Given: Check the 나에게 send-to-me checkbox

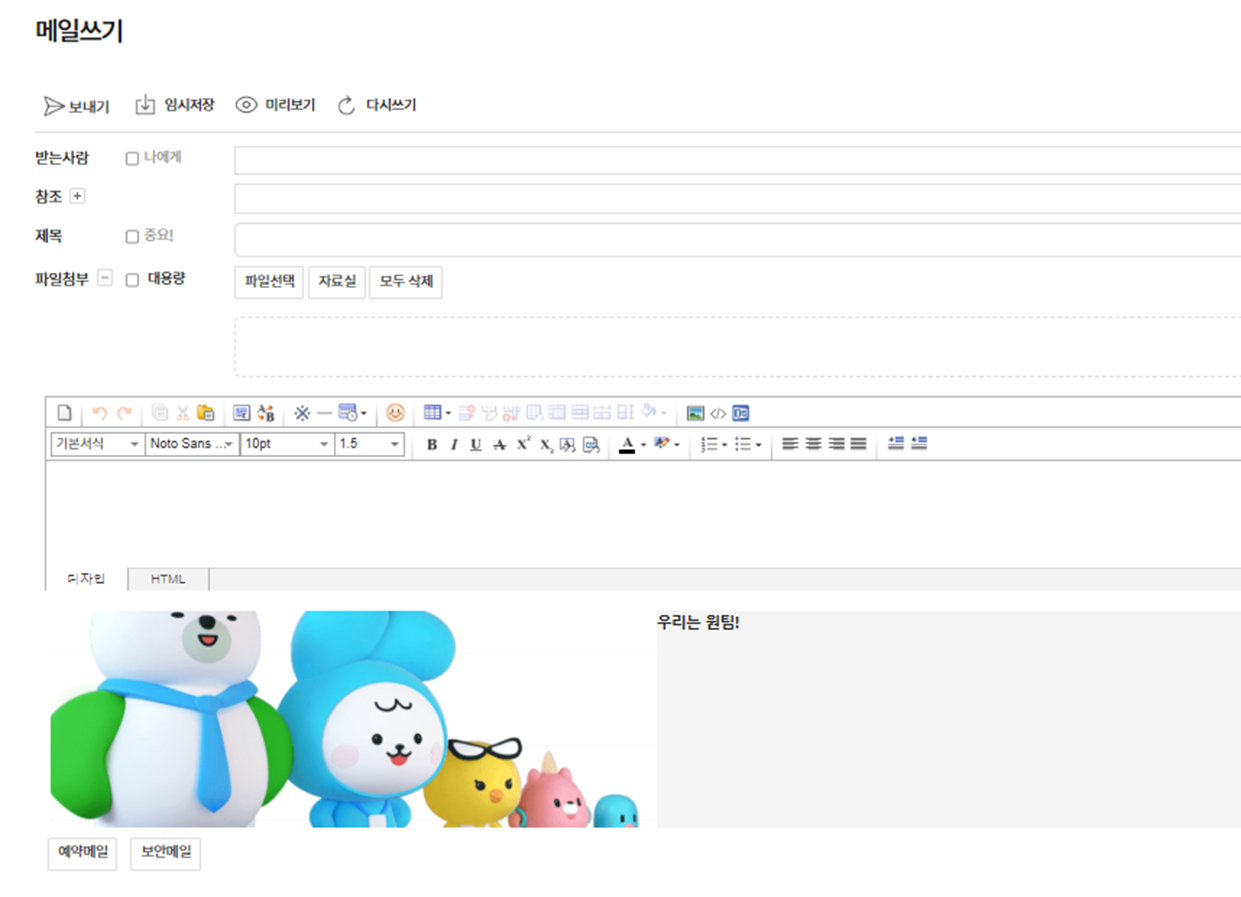Looking at the screenshot, I should point(132,159).
